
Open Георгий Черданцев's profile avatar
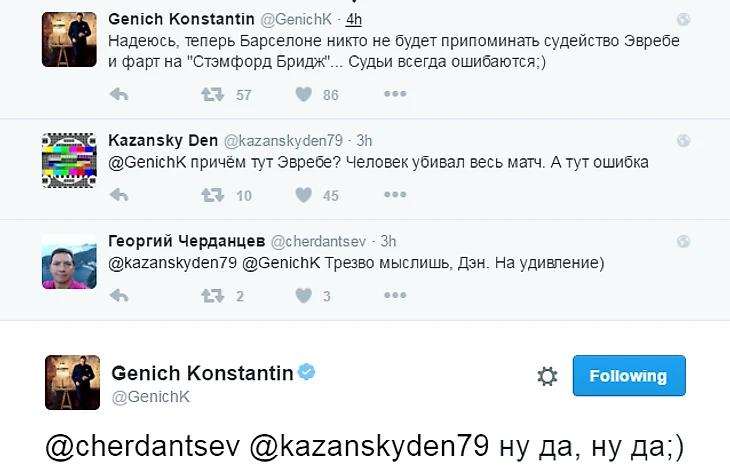point(69,260)
